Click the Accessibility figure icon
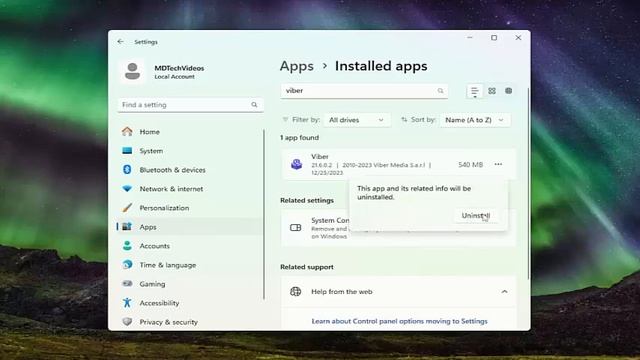Viewport: 640px width, 360px height. click(127, 302)
